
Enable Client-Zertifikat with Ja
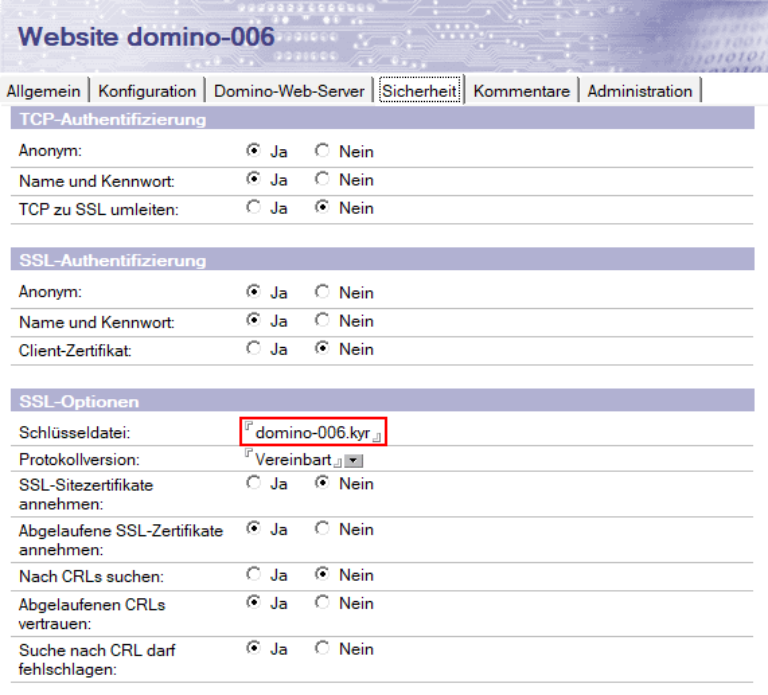[253, 348]
